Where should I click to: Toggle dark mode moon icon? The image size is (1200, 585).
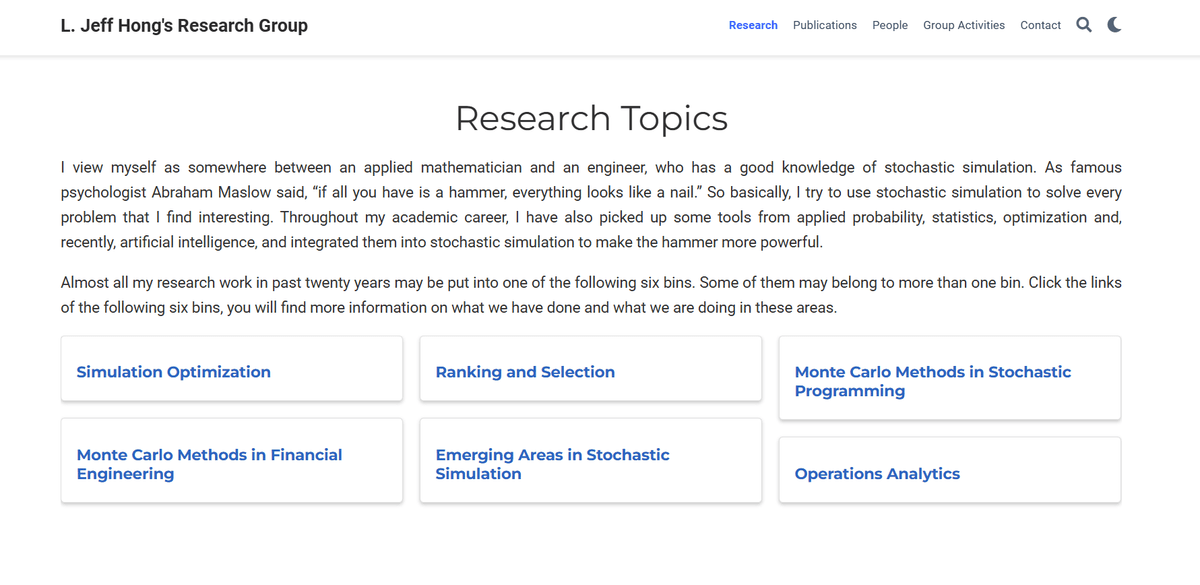(1115, 25)
